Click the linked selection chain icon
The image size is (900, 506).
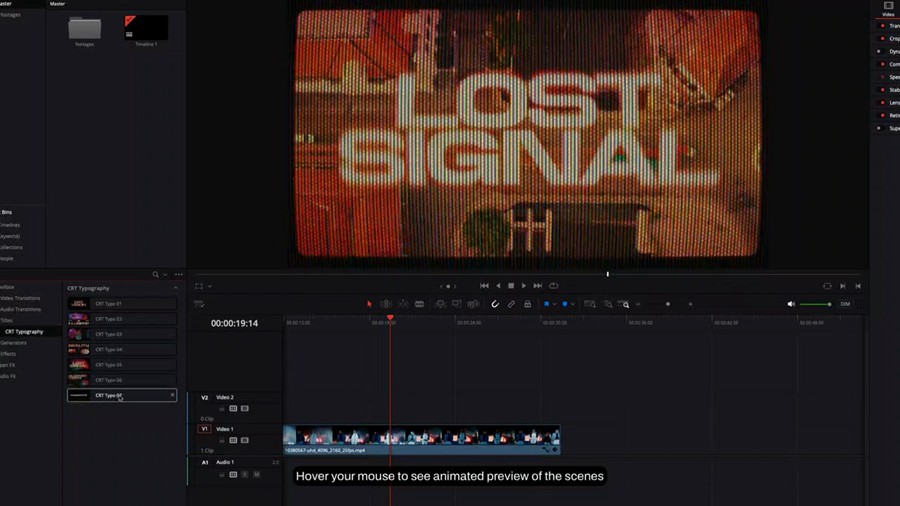(x=511, y=304)
